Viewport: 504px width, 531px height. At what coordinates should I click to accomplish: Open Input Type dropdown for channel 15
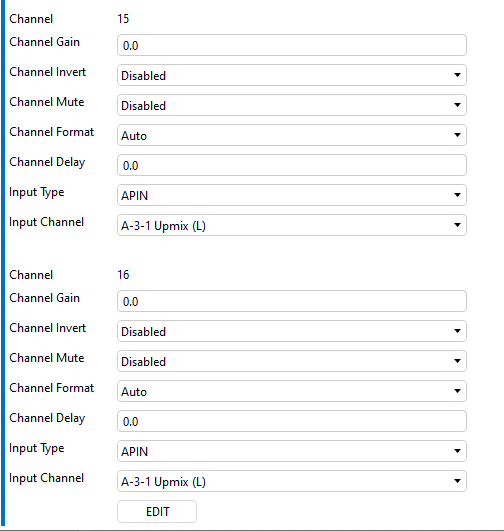(x=292, y=195)
